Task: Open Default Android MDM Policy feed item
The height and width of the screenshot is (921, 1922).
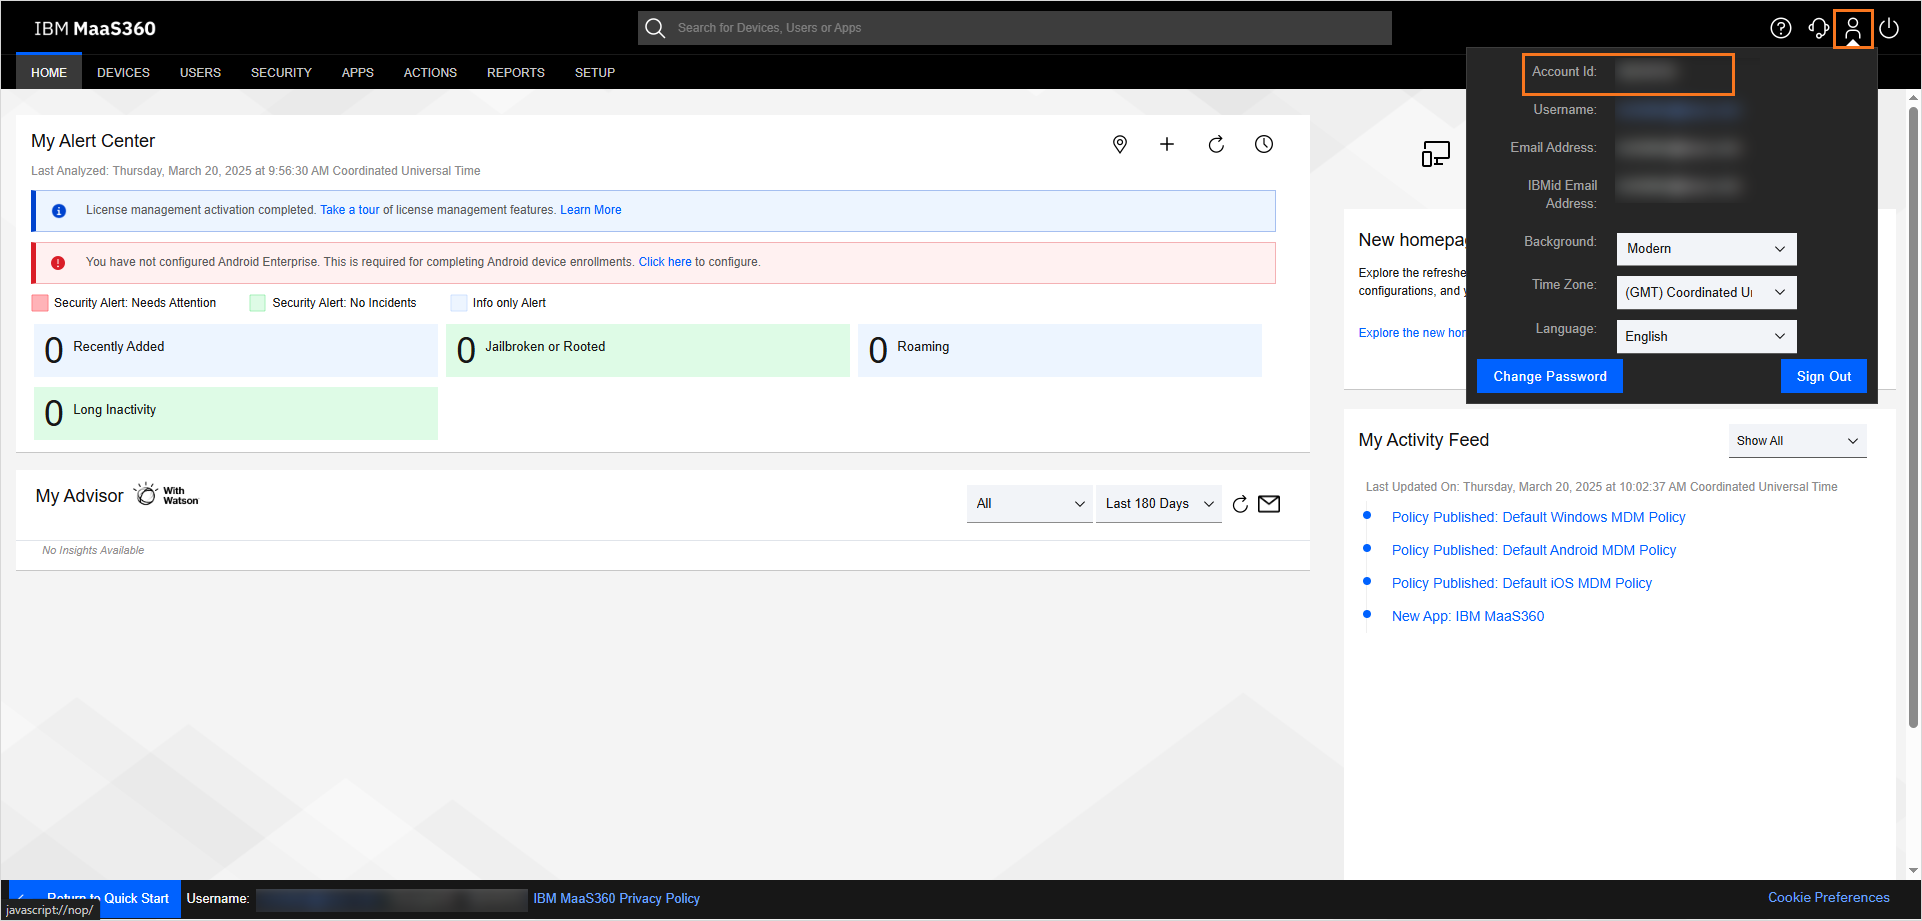Action: pos(1533,550)
